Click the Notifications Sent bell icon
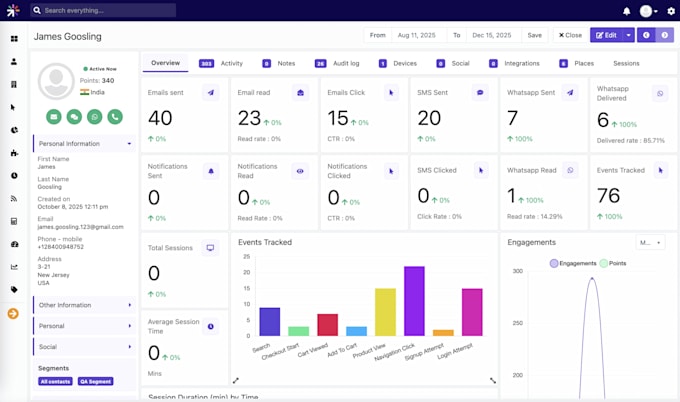This screenshot has width=680, height=402. point(211,171)
